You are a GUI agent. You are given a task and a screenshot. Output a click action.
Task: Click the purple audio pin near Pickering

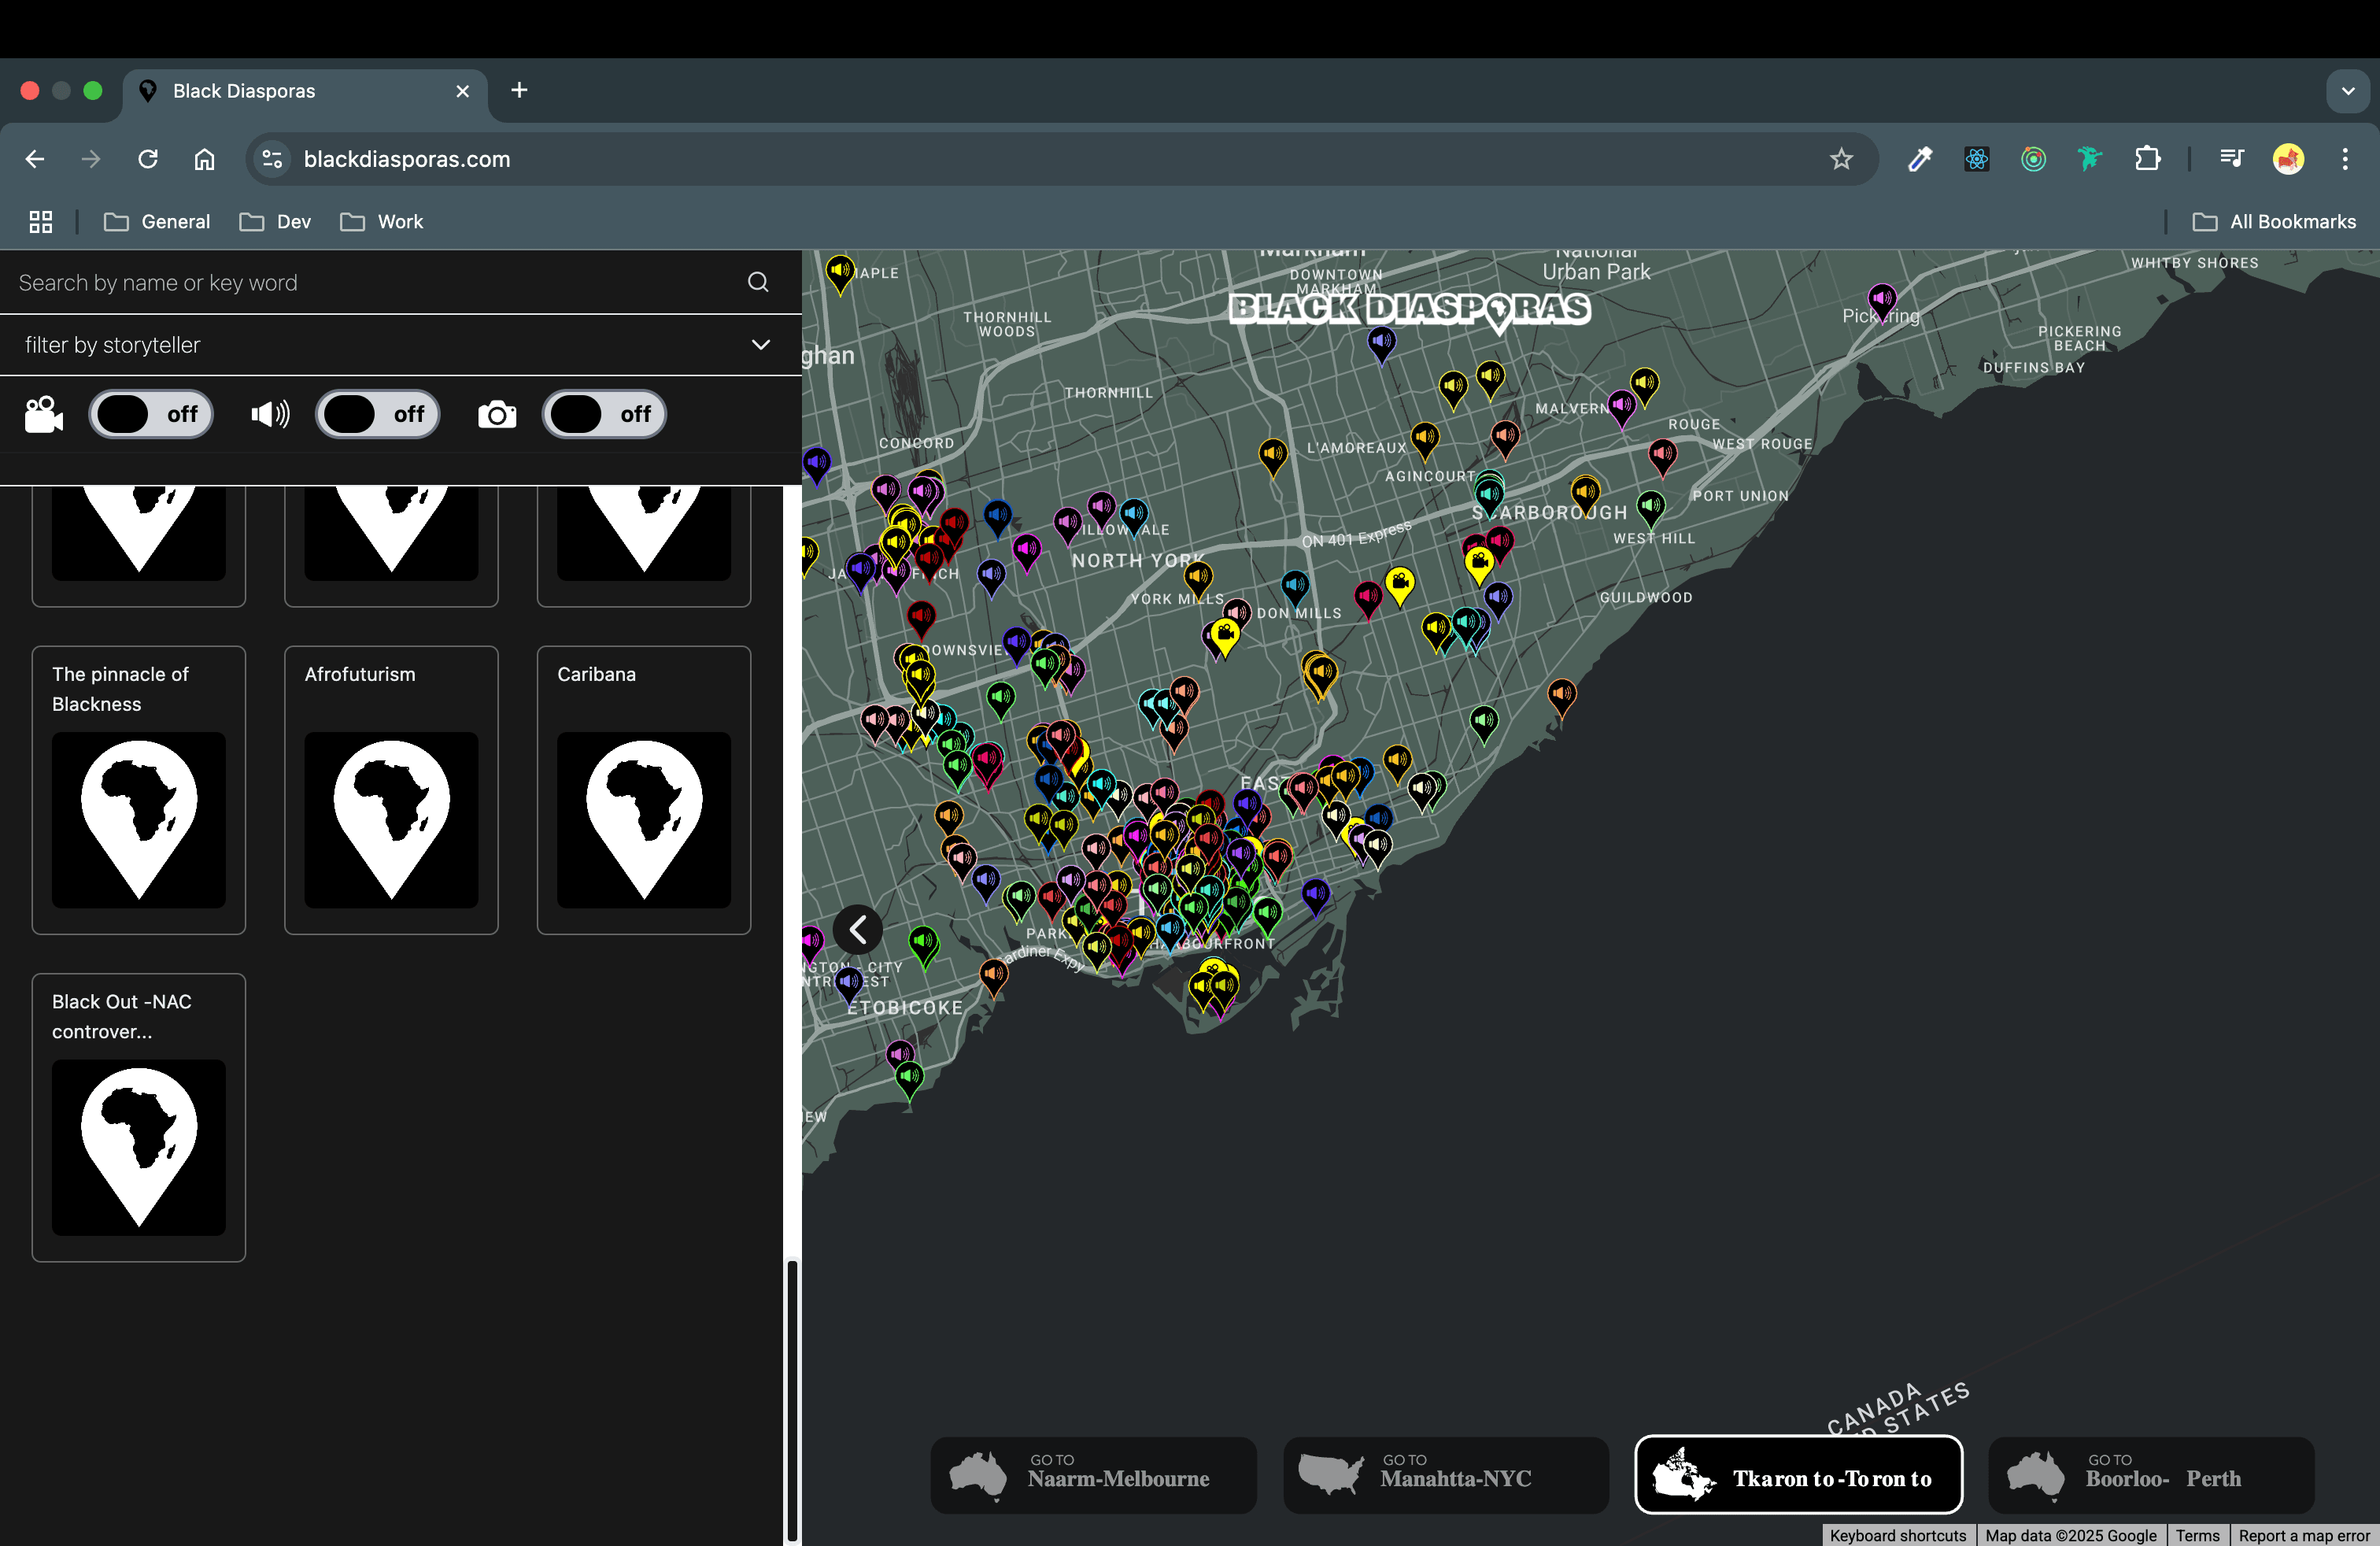click(x=1882, y=300)
